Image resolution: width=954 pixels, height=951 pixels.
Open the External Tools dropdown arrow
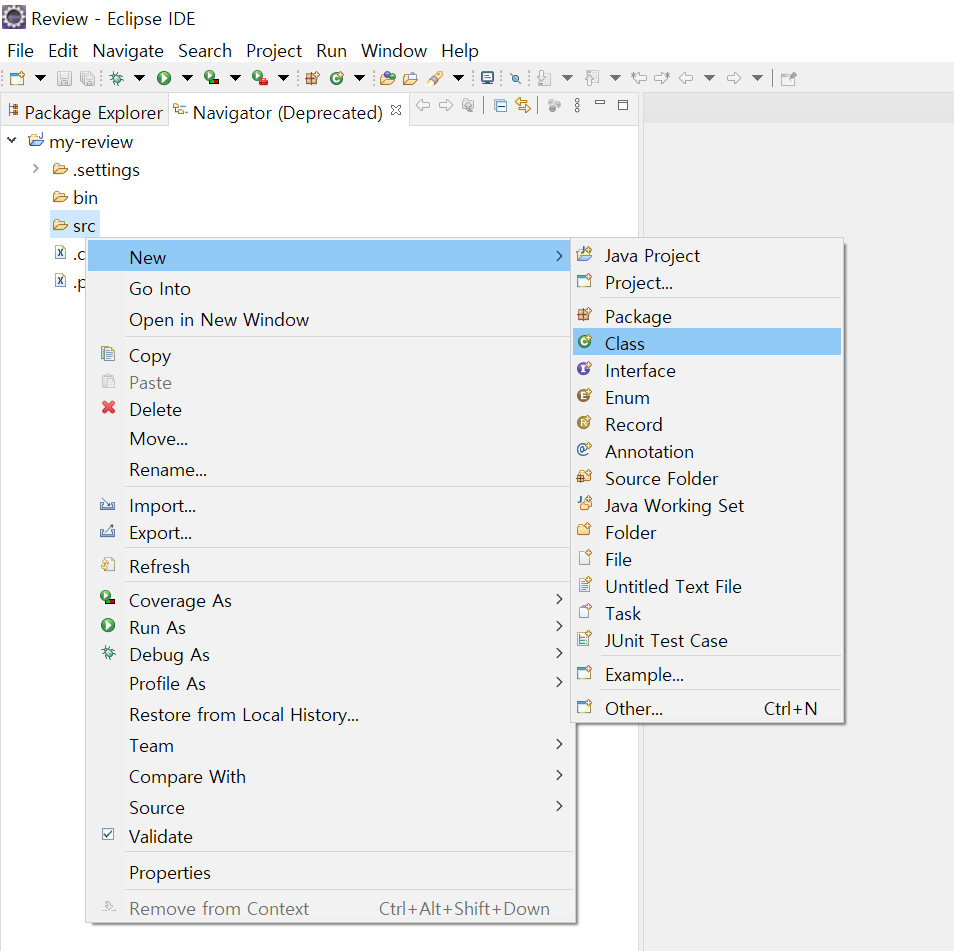[x=284, y=78]
